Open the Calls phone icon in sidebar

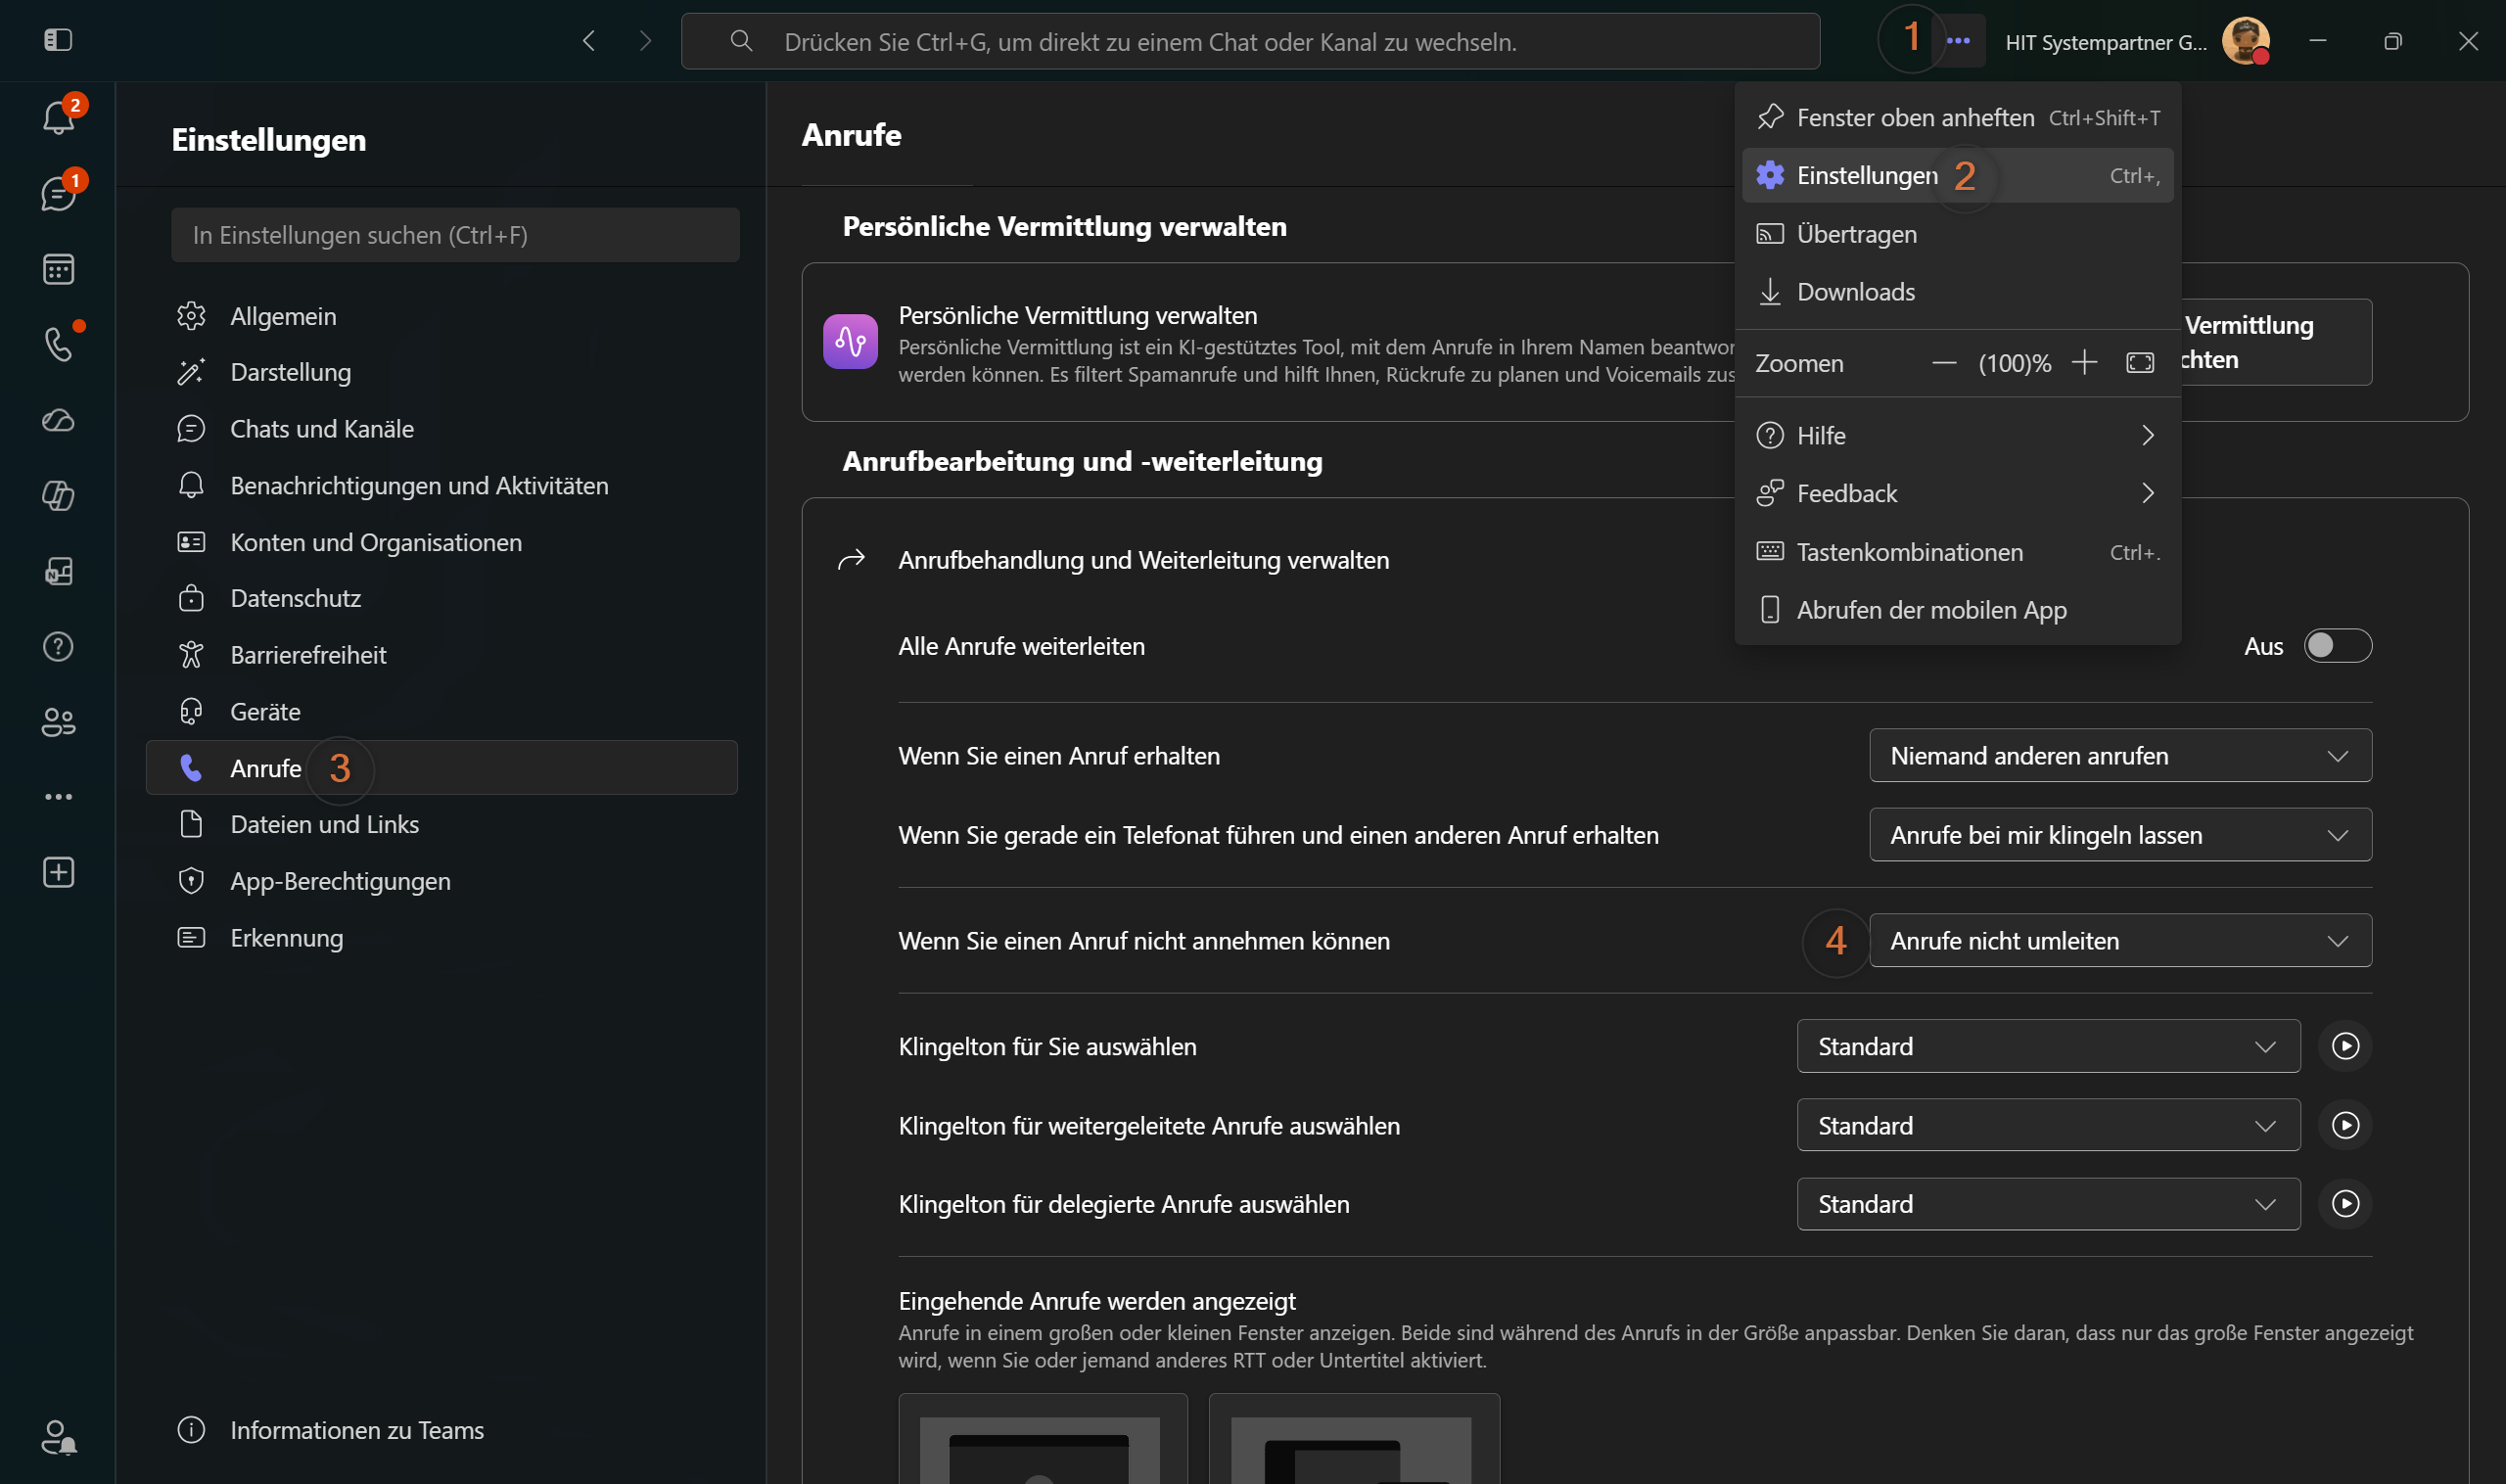[58, 344]
